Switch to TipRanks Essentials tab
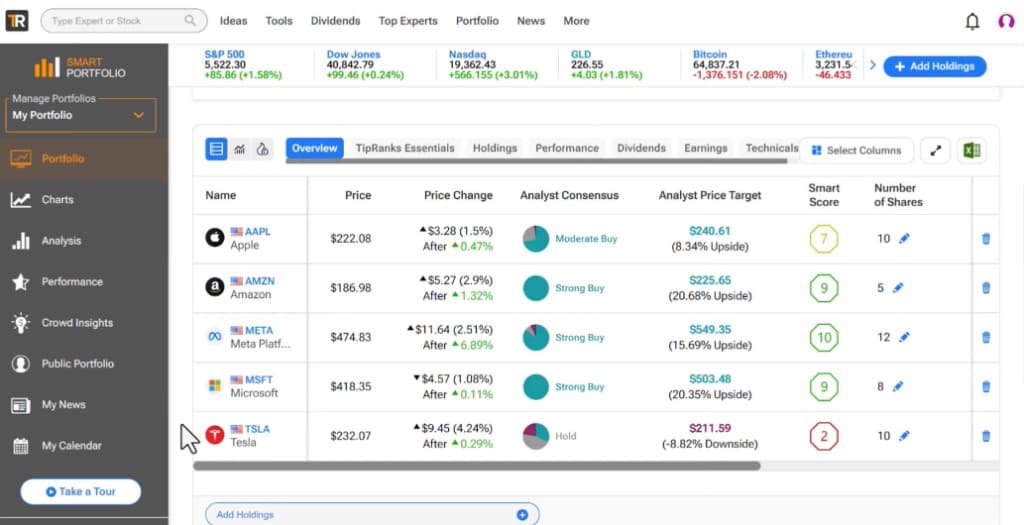This screenshot has width=1024, height=525. 405,148
